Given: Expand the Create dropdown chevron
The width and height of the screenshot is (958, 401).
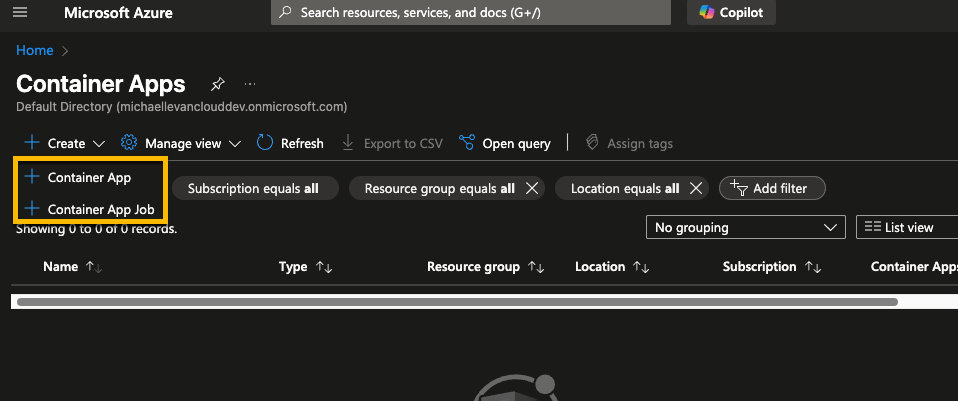Looking at the screenshot, I should [99, 144].
